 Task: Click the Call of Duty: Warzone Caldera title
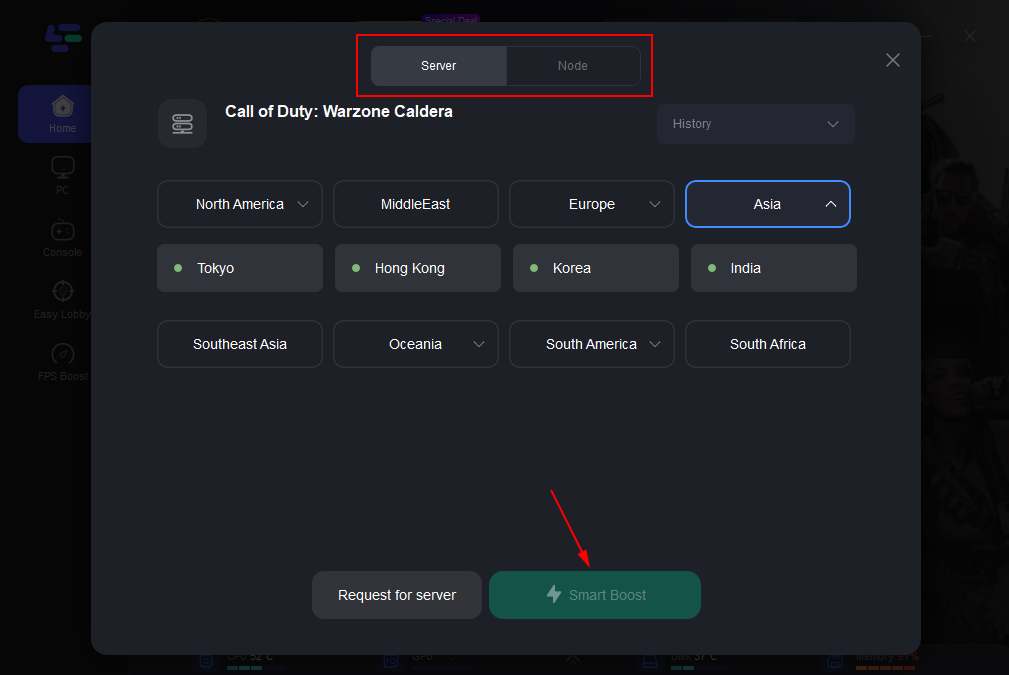click(x=338, y=111)
